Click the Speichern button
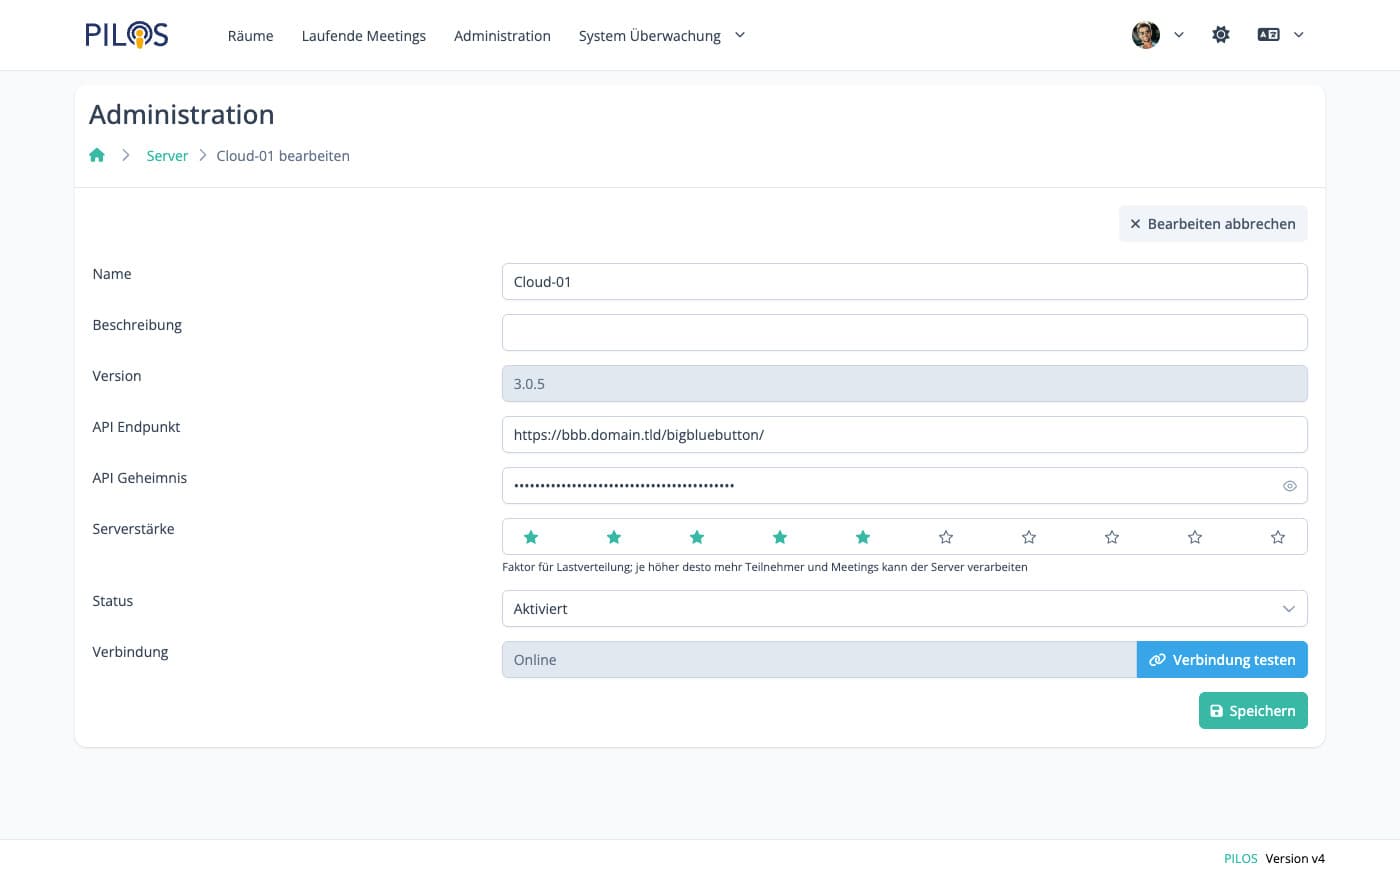The height and width of the screenshot is (875, 1400). [1252, 711]
